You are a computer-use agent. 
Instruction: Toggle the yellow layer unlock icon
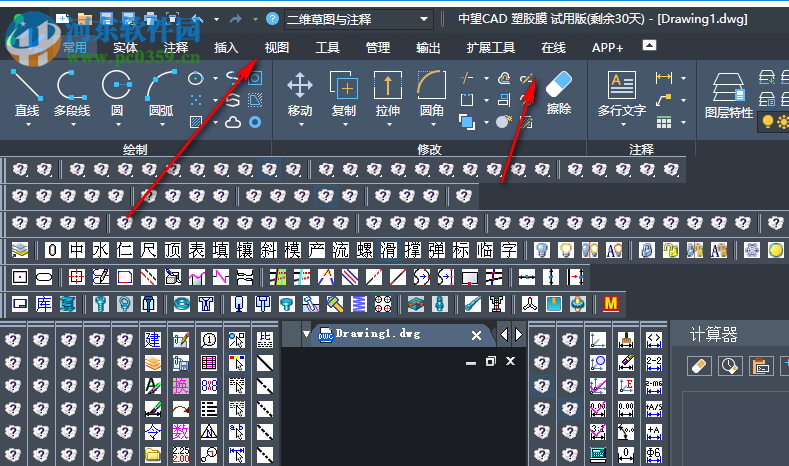671,250
